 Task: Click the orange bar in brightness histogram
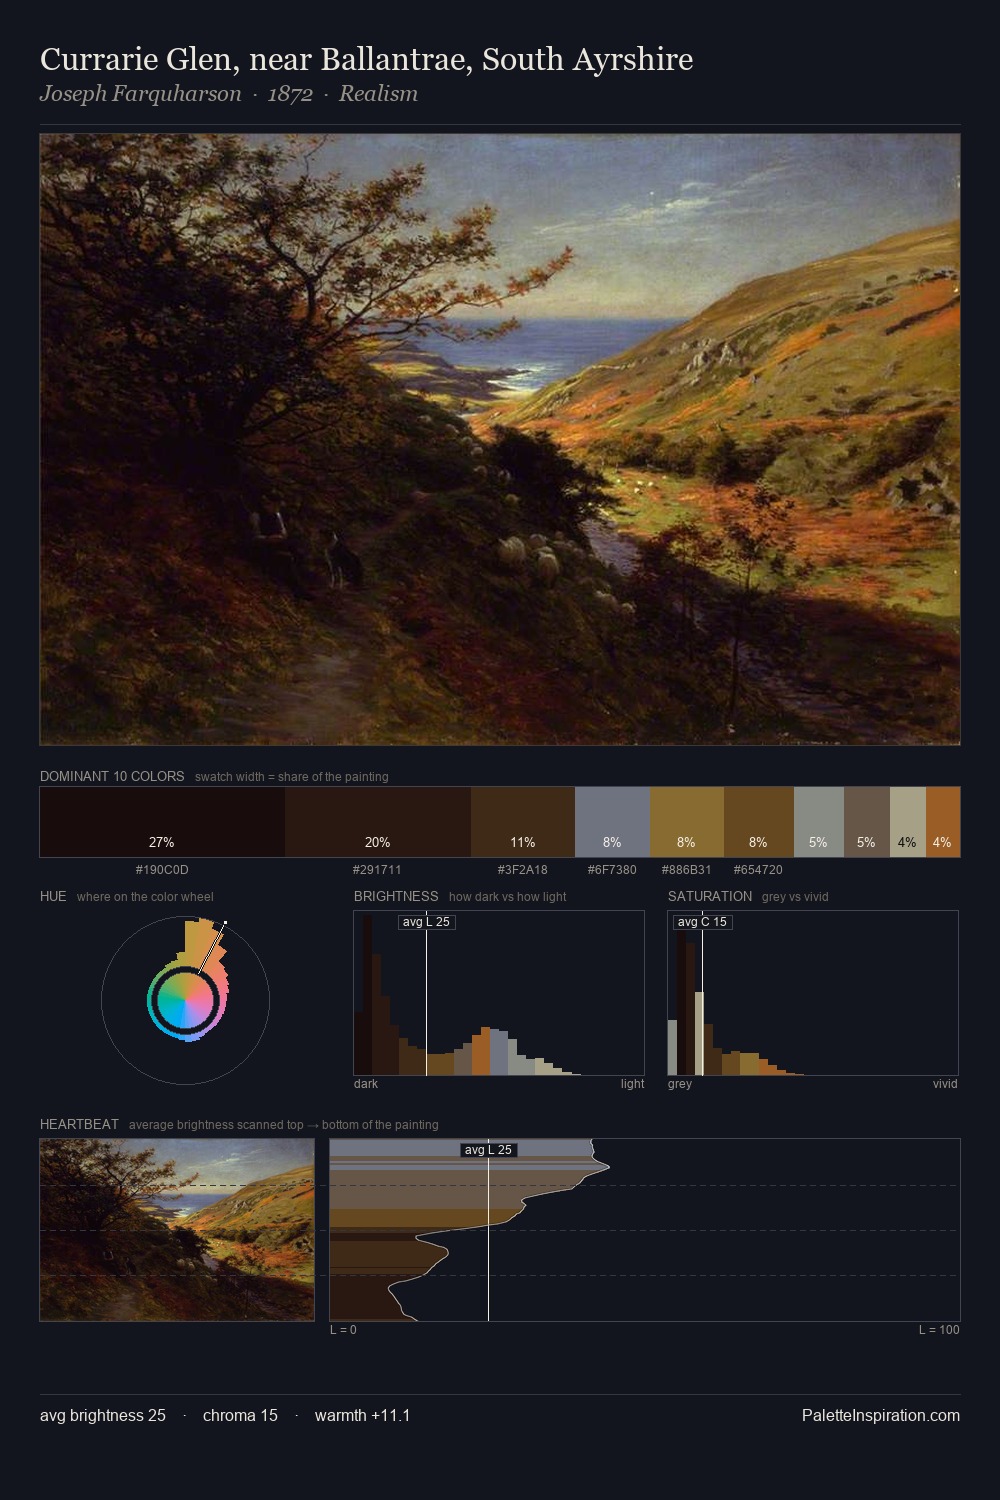(x=481, y=1053)
